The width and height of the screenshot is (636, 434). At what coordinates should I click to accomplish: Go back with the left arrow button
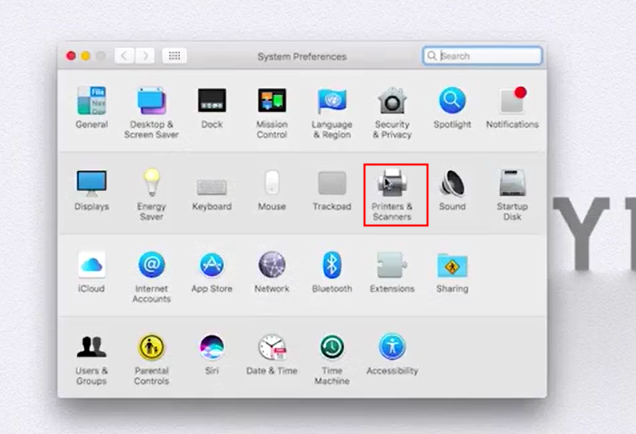click(x=124, y=56)
